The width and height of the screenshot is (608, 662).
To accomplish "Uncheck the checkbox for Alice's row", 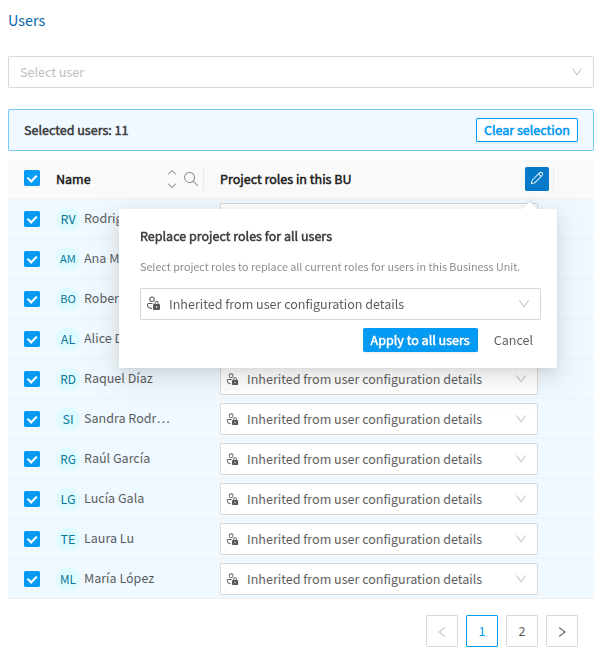I will [x=32, y=339].
